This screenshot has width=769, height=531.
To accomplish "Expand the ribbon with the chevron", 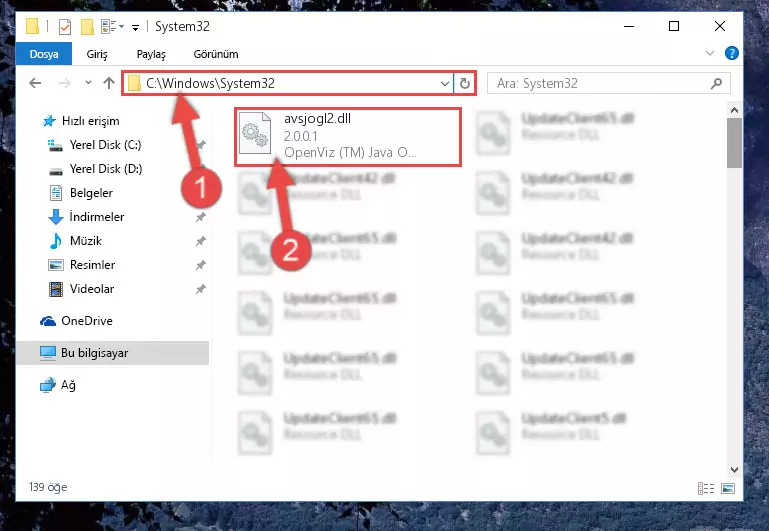I will tap(709, 53).
